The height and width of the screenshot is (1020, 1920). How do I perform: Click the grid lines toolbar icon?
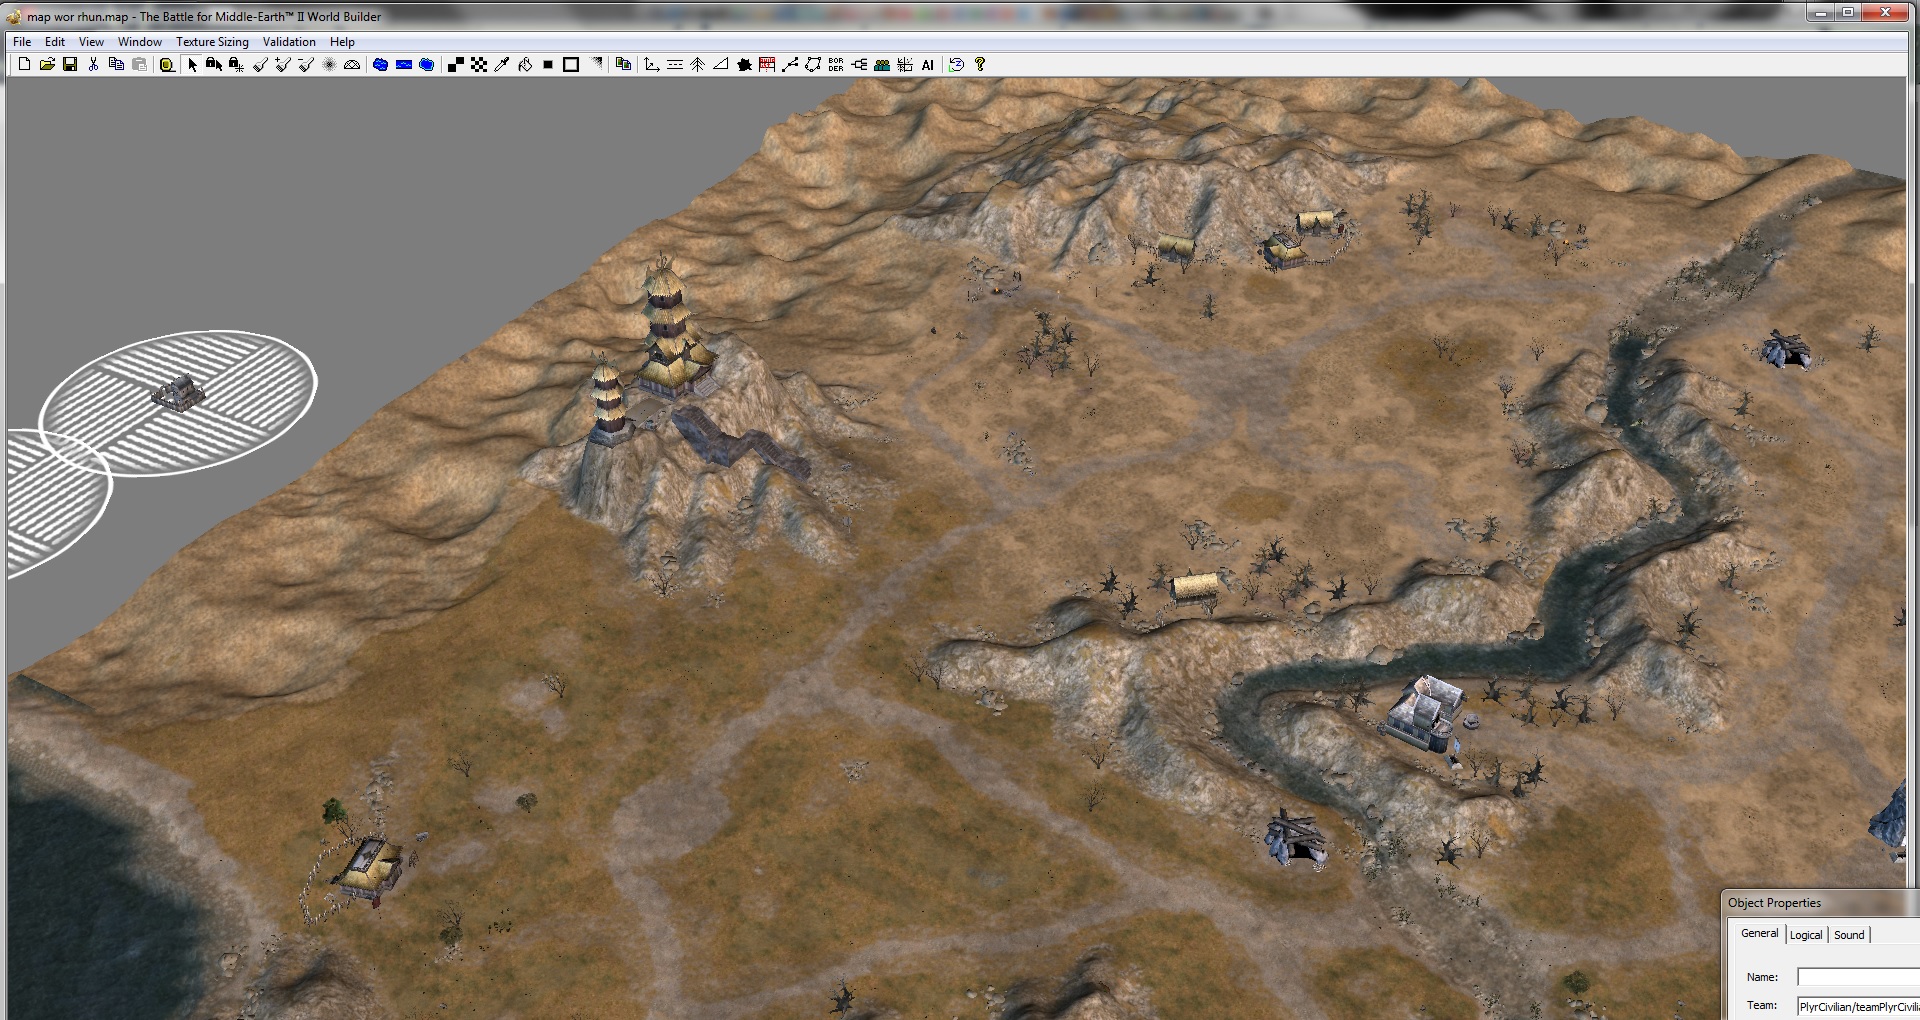click(x=905, y=64)
